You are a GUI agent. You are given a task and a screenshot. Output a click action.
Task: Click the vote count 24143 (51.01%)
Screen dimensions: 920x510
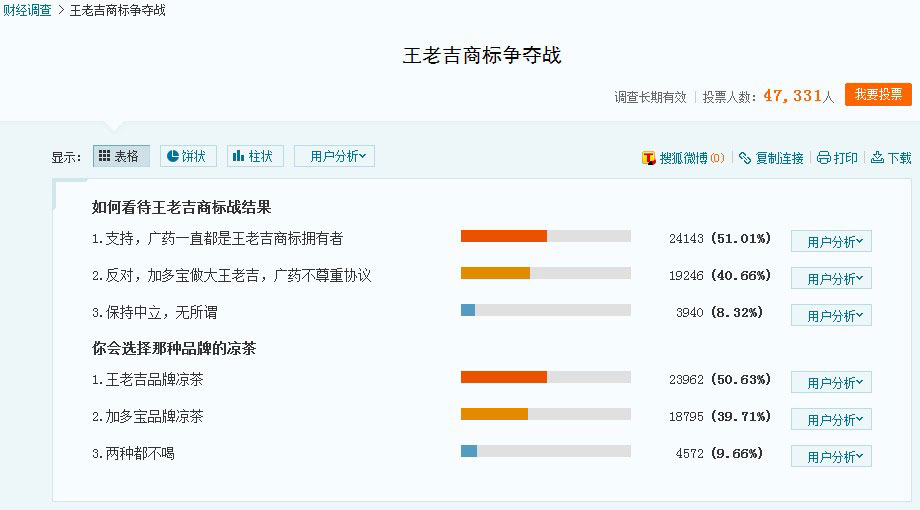(x=719, y=238)
